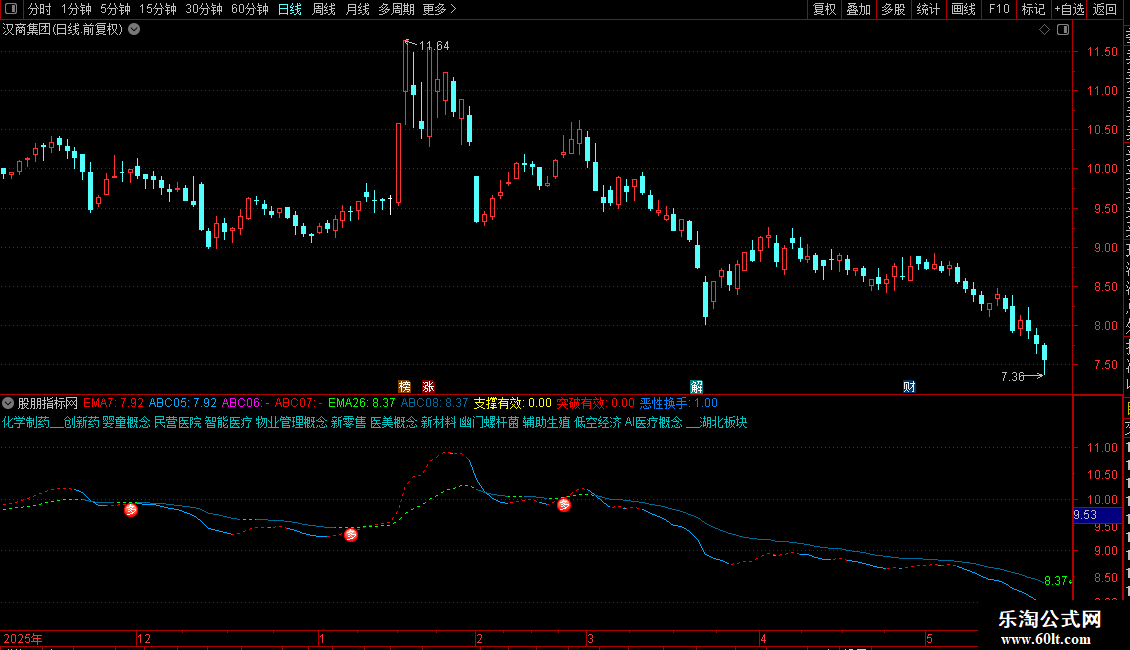The width and height of the screenshot is (1130, 650).
Task: Switch to 60分钟 period
Action: click(250, 9)
